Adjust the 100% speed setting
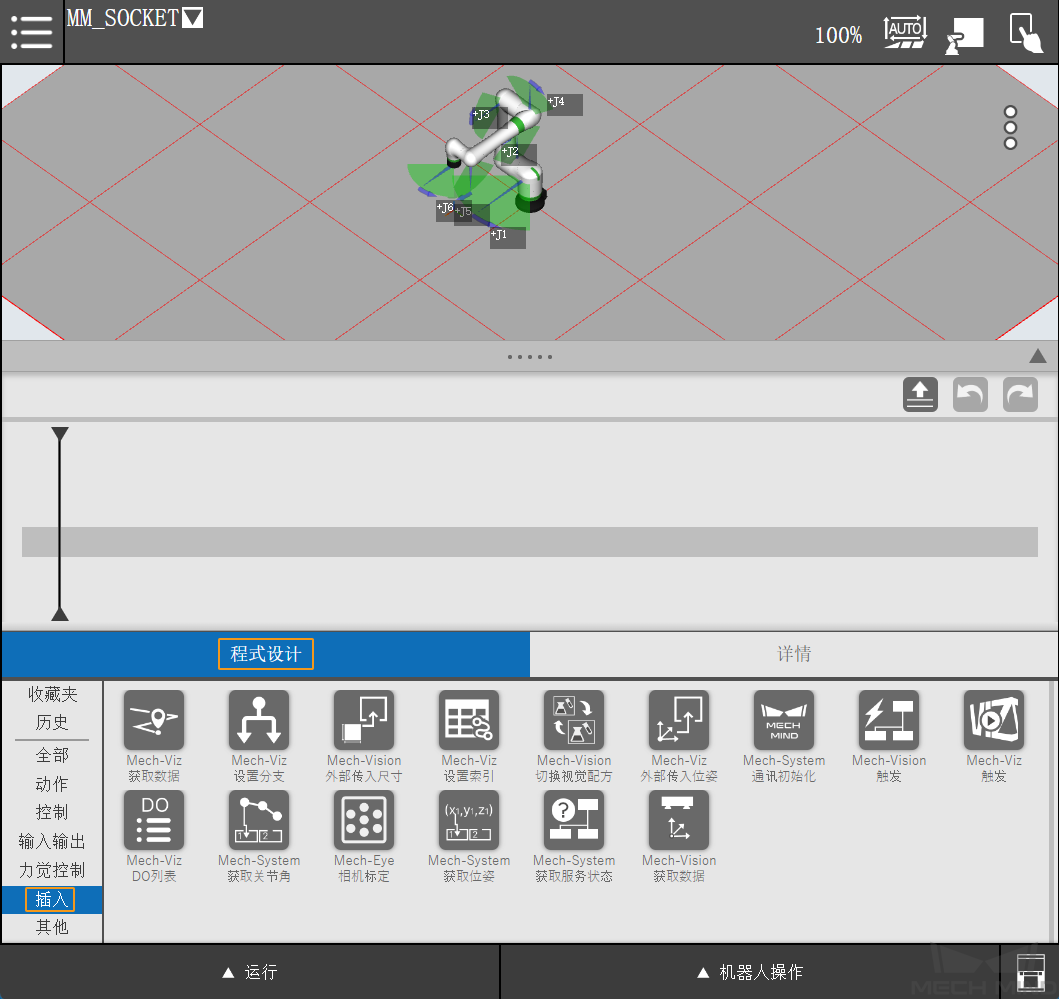 pos(838,35)
